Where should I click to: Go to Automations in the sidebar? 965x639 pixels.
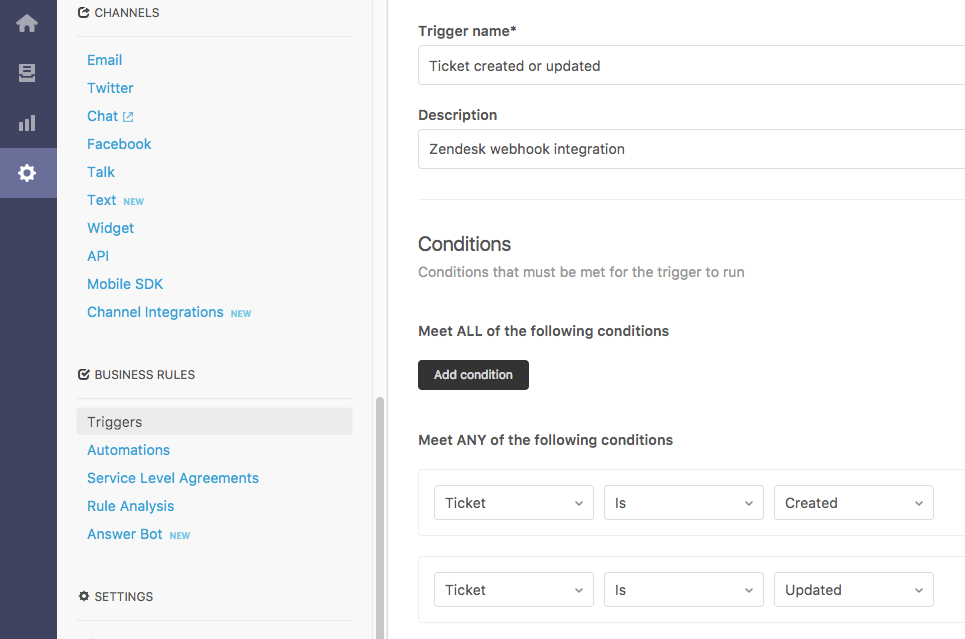[x=128, y=450]
